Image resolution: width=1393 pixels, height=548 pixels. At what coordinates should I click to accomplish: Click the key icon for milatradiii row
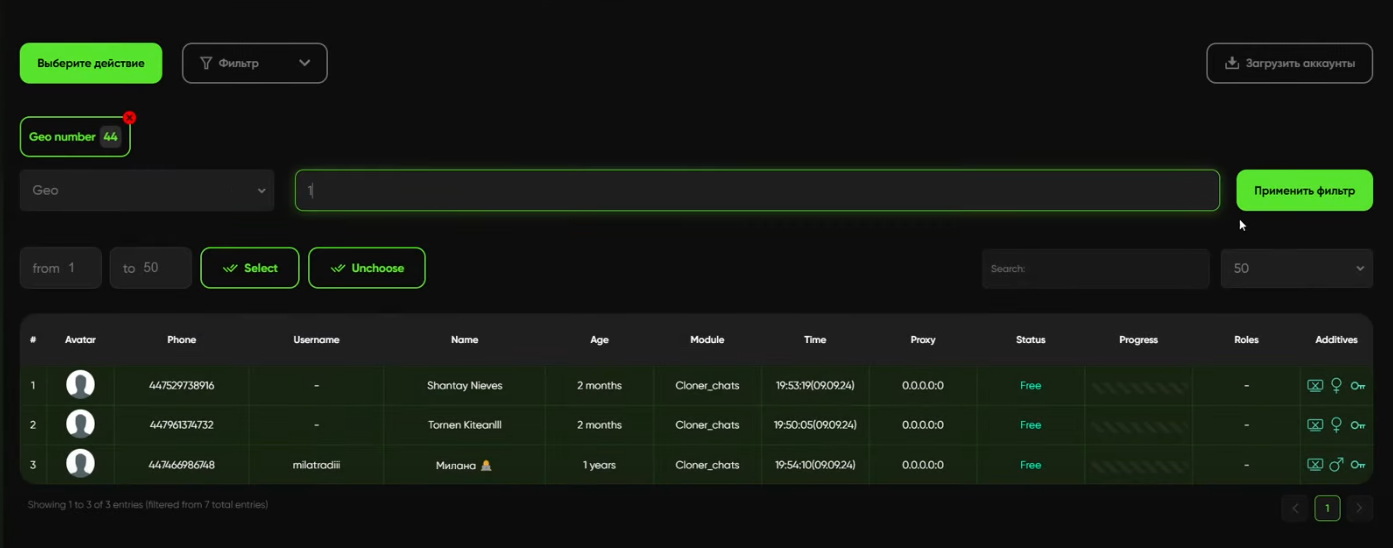(1357, 465)
